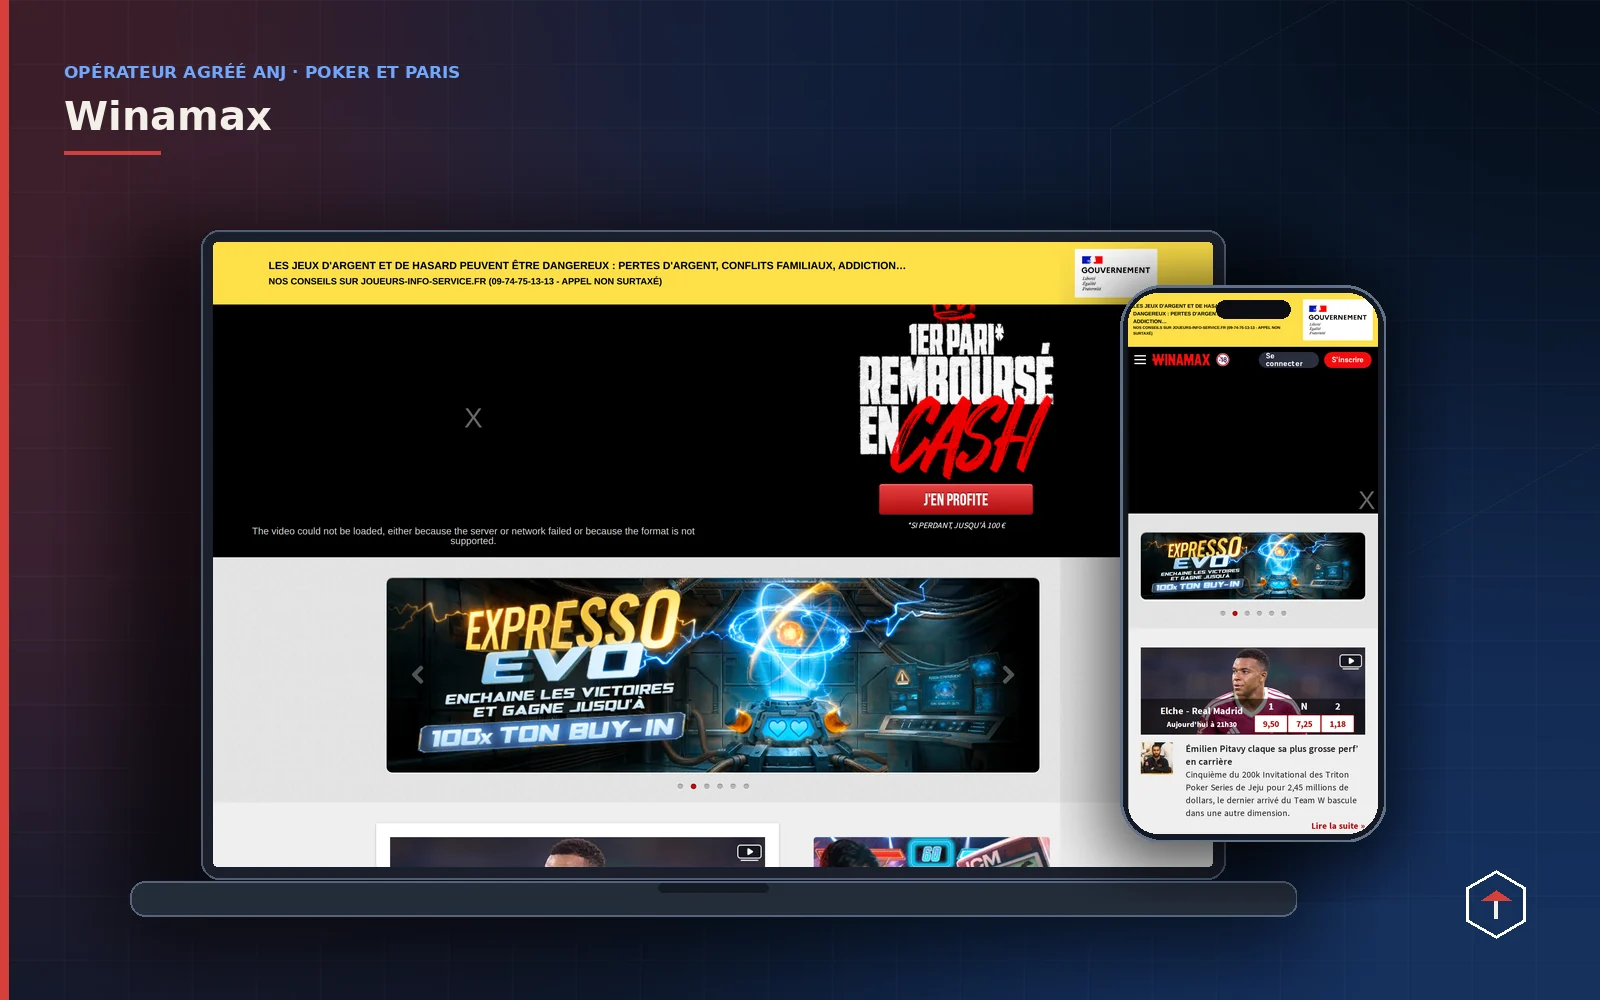Image resolution: width=1600 pixels, height=1000 pixels.
Task: Click the hexagon arrow logo in the corner
Action: click(x=1495, y=905)
